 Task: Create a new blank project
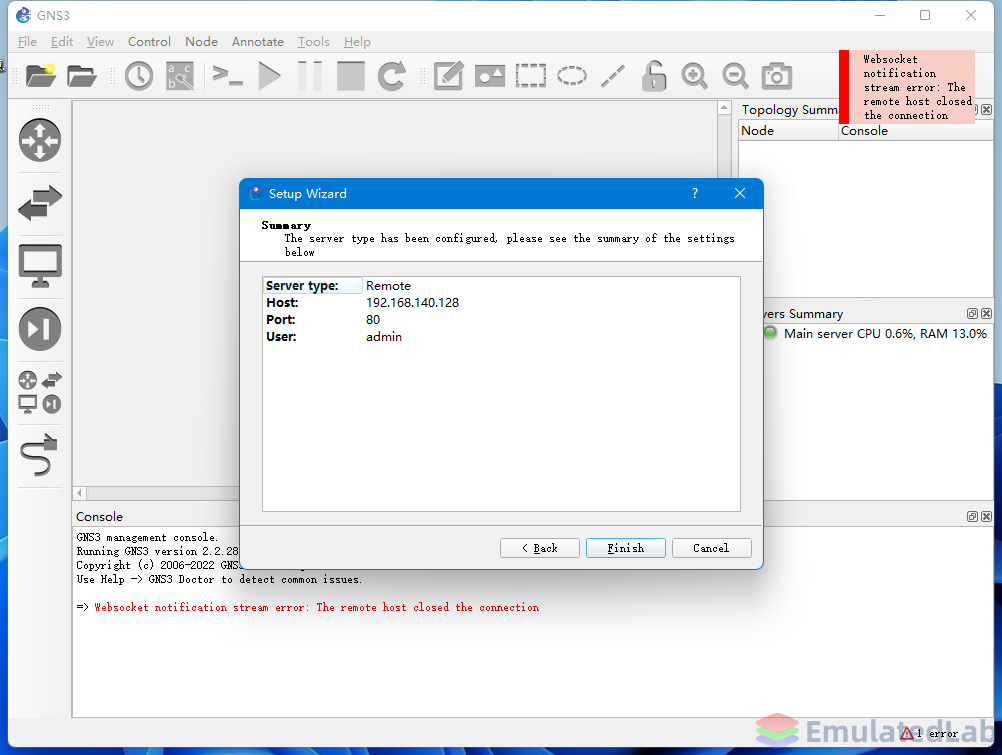coord(40,76)
